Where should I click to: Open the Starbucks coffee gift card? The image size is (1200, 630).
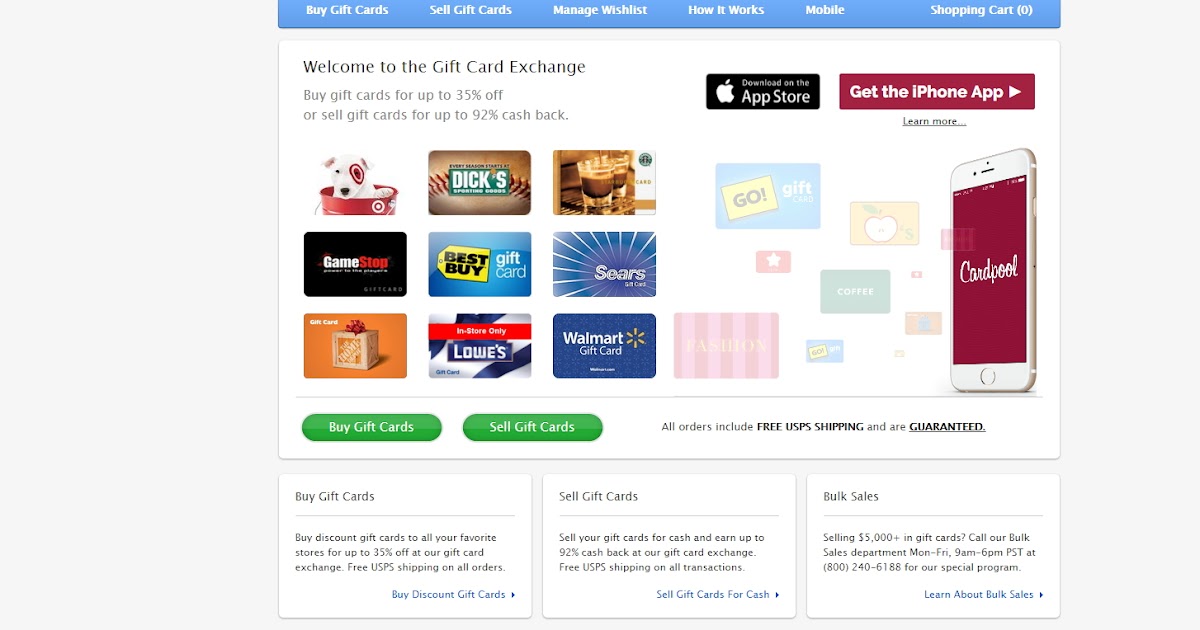click(x=604, y=183)
